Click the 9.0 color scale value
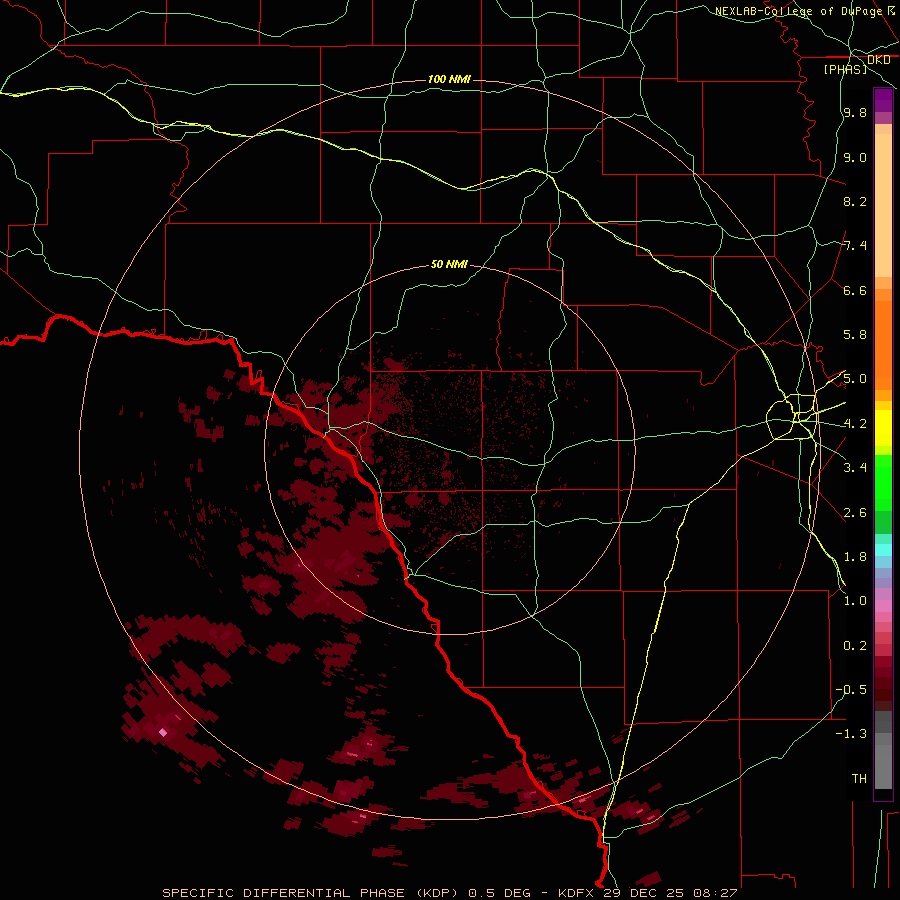The width and height of the screenshot is (900, 900). 855,157
